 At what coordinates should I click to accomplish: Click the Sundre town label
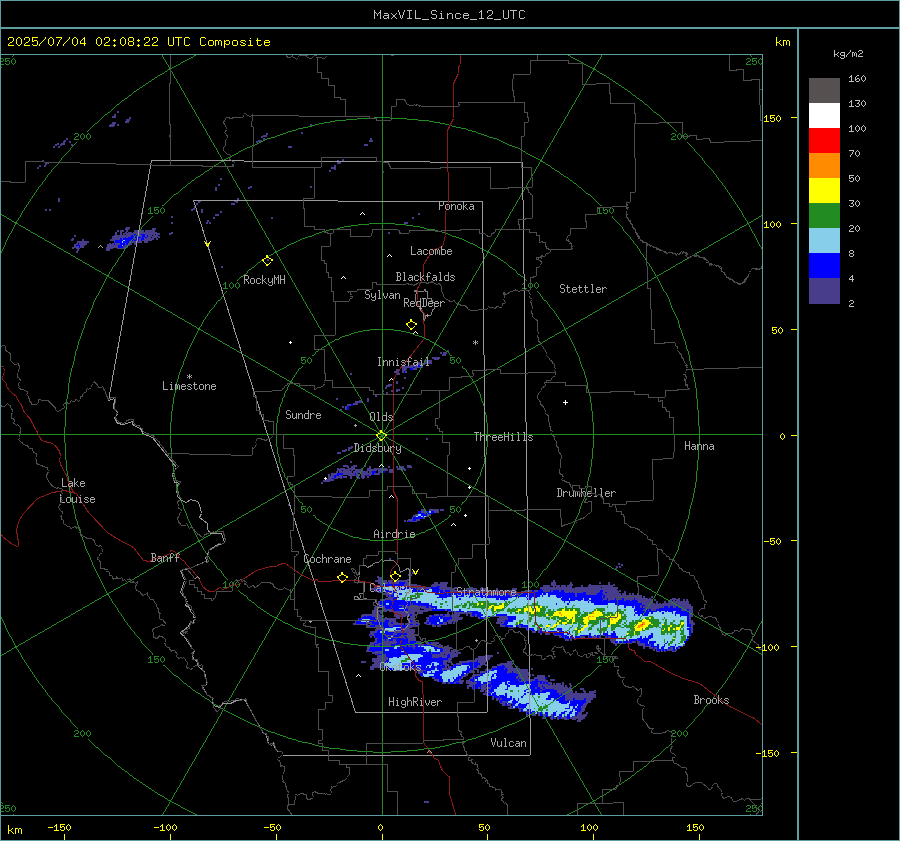pyautogui.click(x=303, y=414)
